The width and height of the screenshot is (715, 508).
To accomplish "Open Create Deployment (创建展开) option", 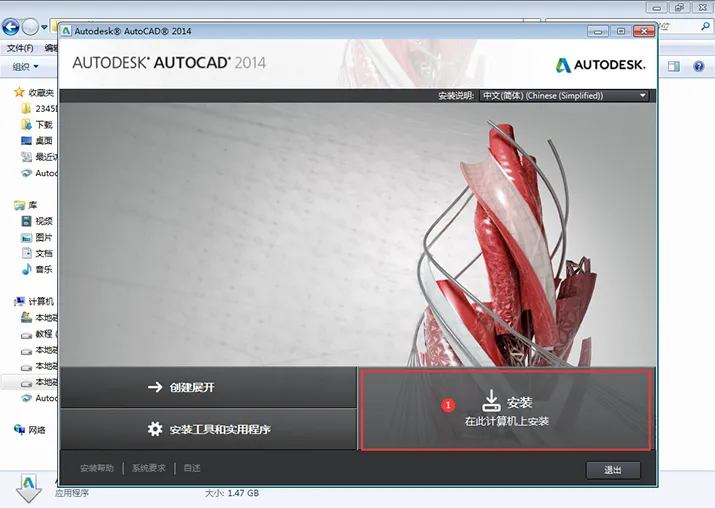I will pos(208,387).
